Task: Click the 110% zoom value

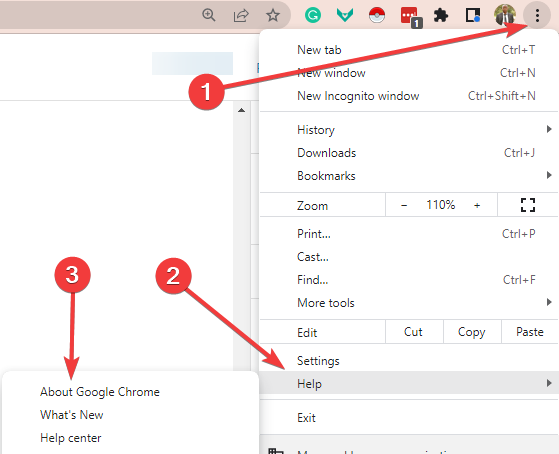Action: [441, 205]
